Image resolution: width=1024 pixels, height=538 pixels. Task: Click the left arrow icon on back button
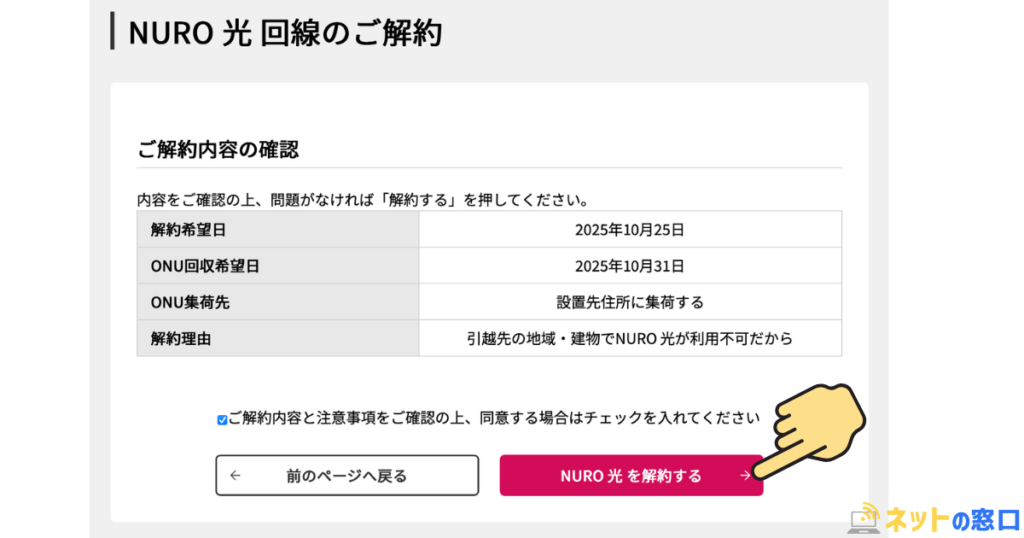tap(235, 476)
